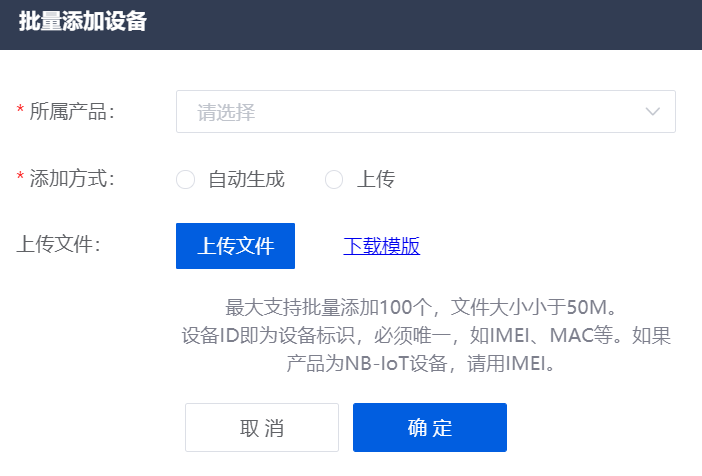
Task: Cancel the dialog with 取消
Action: click(262, 428)
